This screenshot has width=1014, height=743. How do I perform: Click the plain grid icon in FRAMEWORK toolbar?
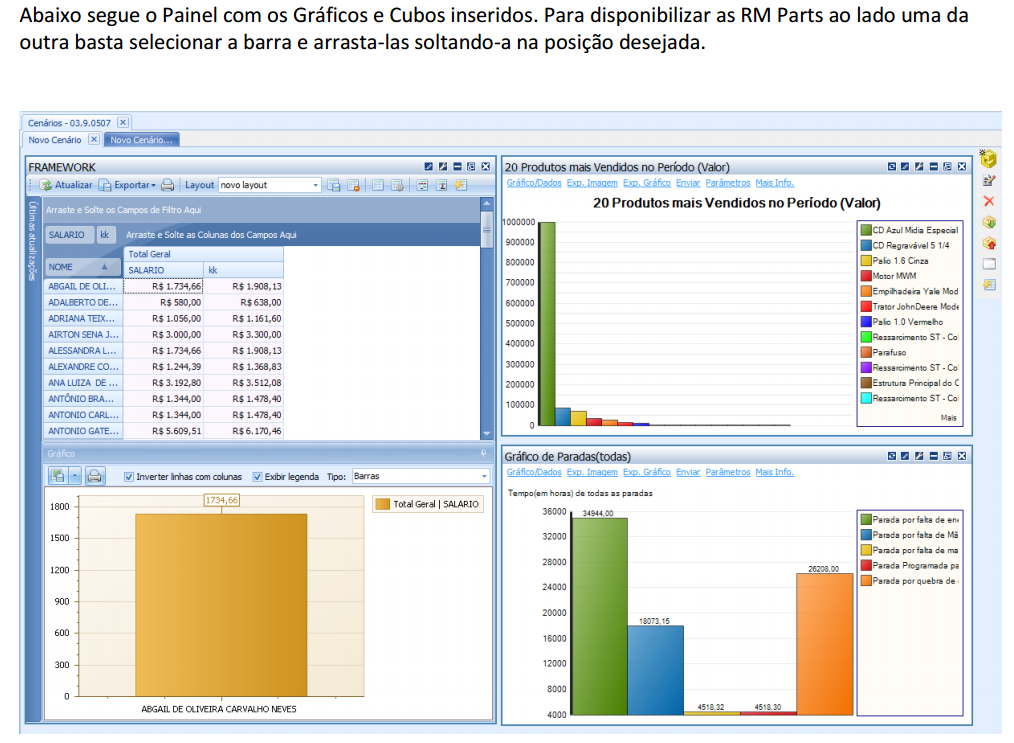378,186
